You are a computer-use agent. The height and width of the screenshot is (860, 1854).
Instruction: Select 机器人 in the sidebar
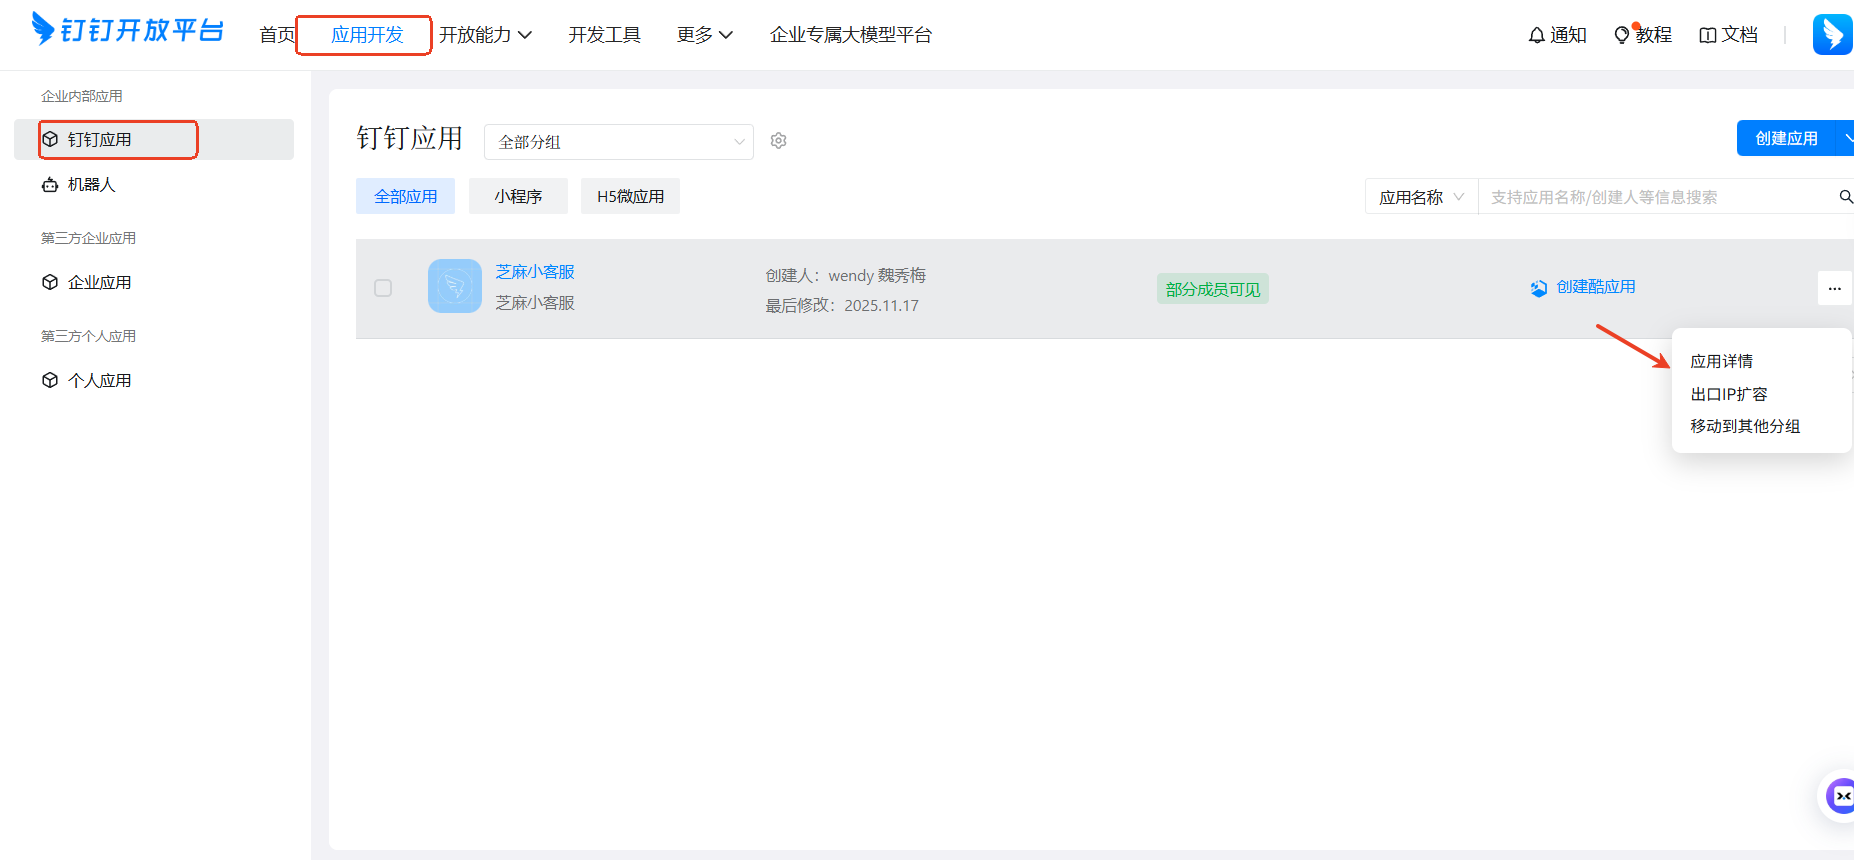(x=154, y=185)
